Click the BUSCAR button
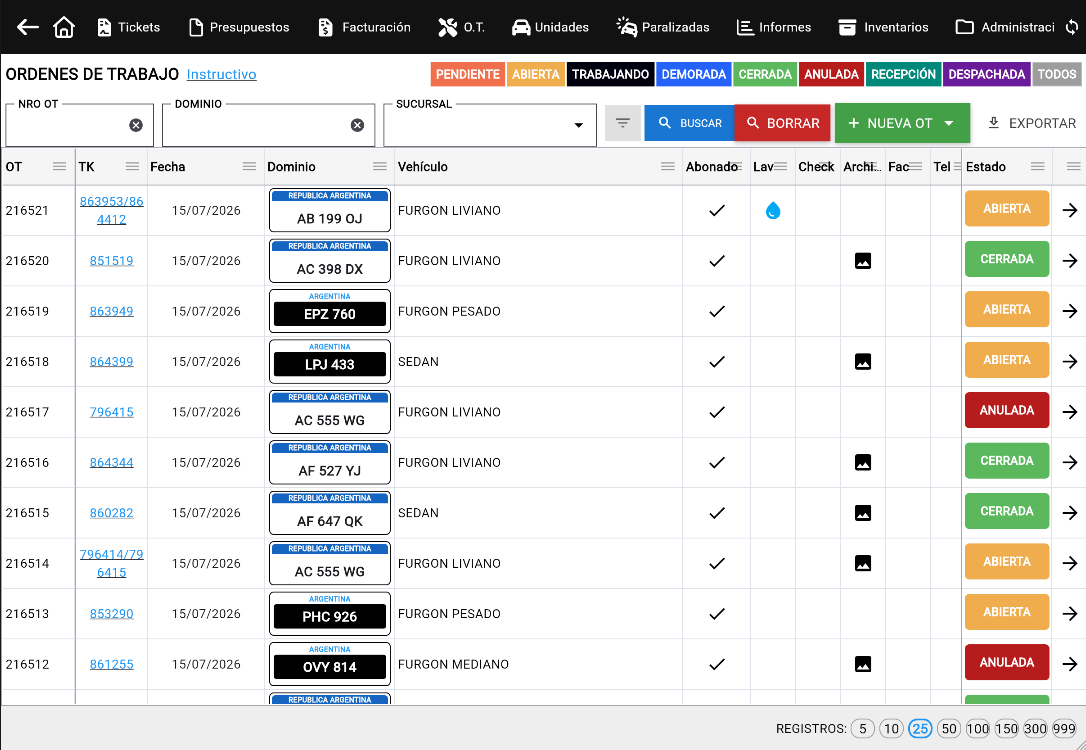This screenshot has width=1086, height=750. (689, 123)
